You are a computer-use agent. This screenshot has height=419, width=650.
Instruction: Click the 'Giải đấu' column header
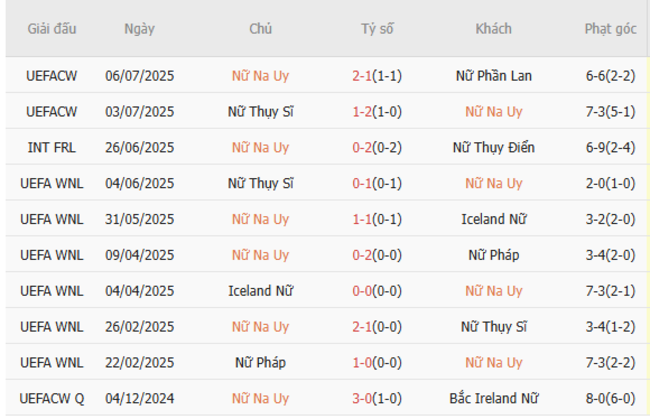coord(52,29)
